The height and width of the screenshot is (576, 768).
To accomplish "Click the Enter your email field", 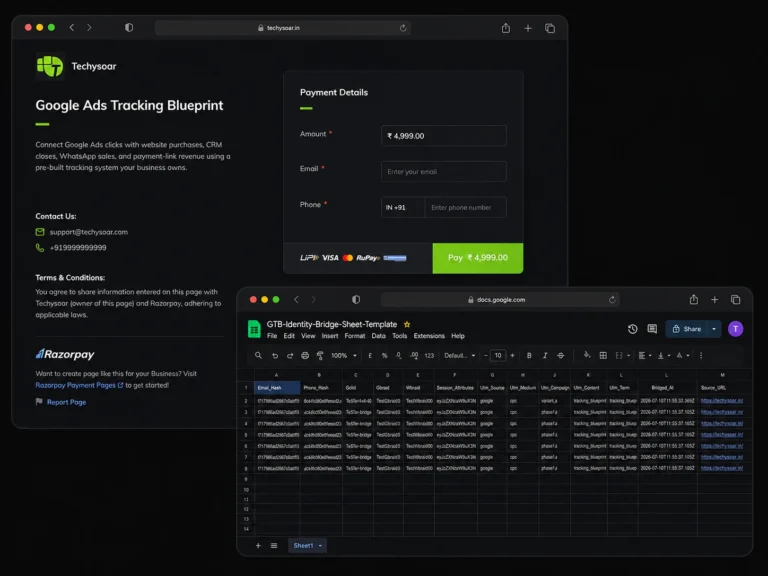I will click(443, 172).
